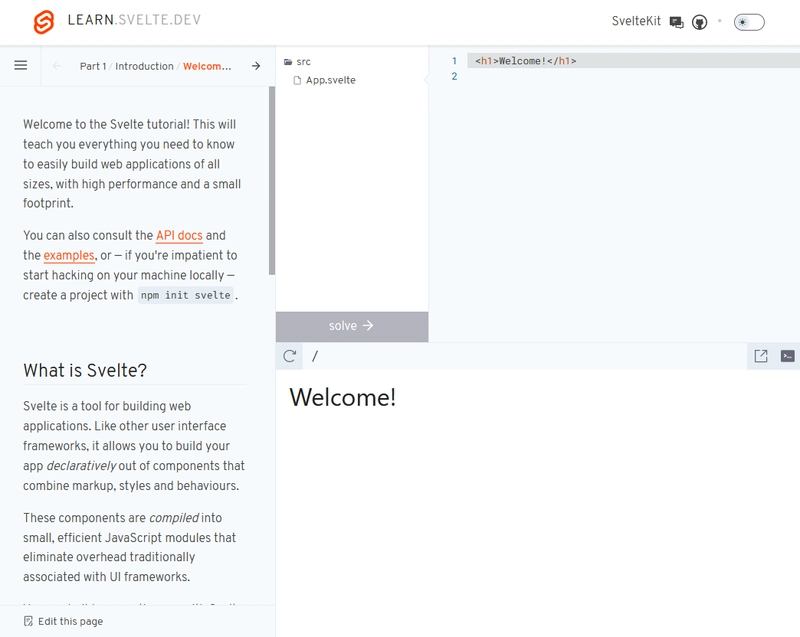800x637 pixels.
Task: Go to the previous tutorial exercise arrow
Action: pos(57,66)
